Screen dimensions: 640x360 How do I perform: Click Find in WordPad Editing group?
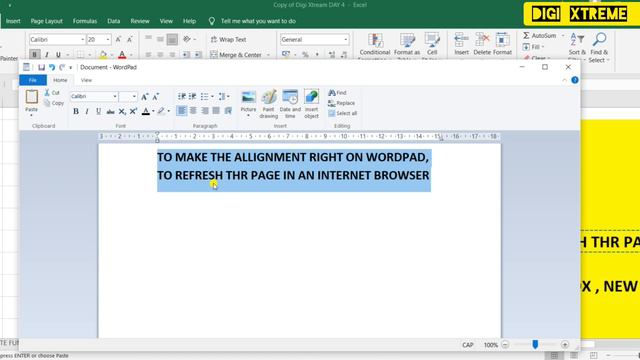tap(338, 93)
